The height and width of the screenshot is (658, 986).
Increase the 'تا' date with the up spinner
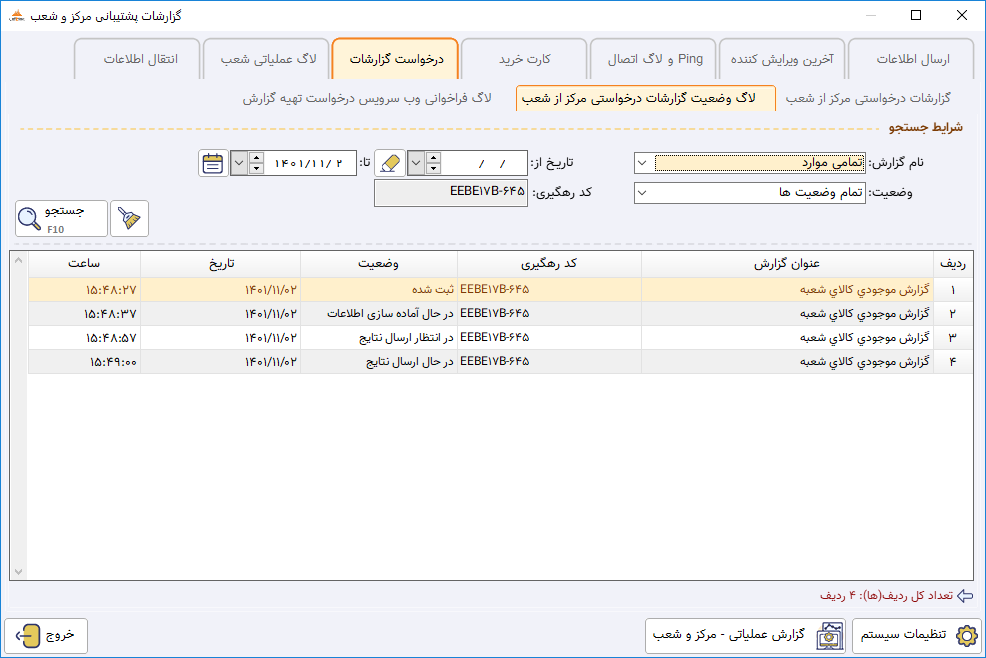point(256,157)
